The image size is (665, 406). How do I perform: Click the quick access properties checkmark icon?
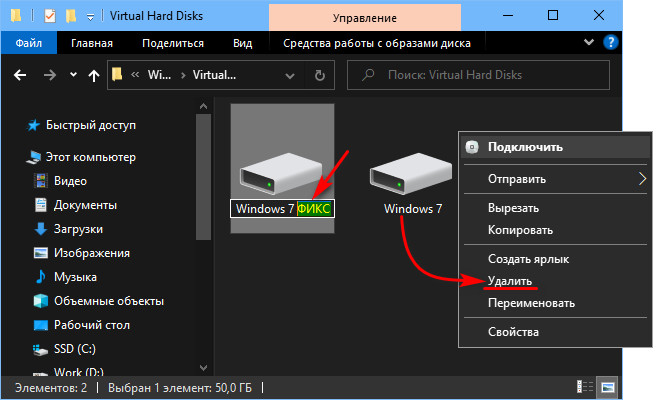point(50,16)
